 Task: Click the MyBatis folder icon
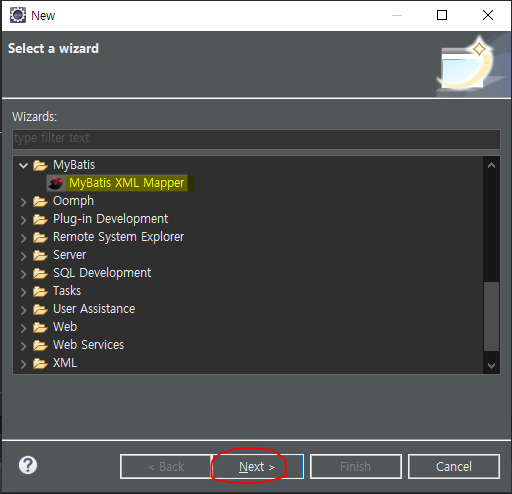(40, 165)
